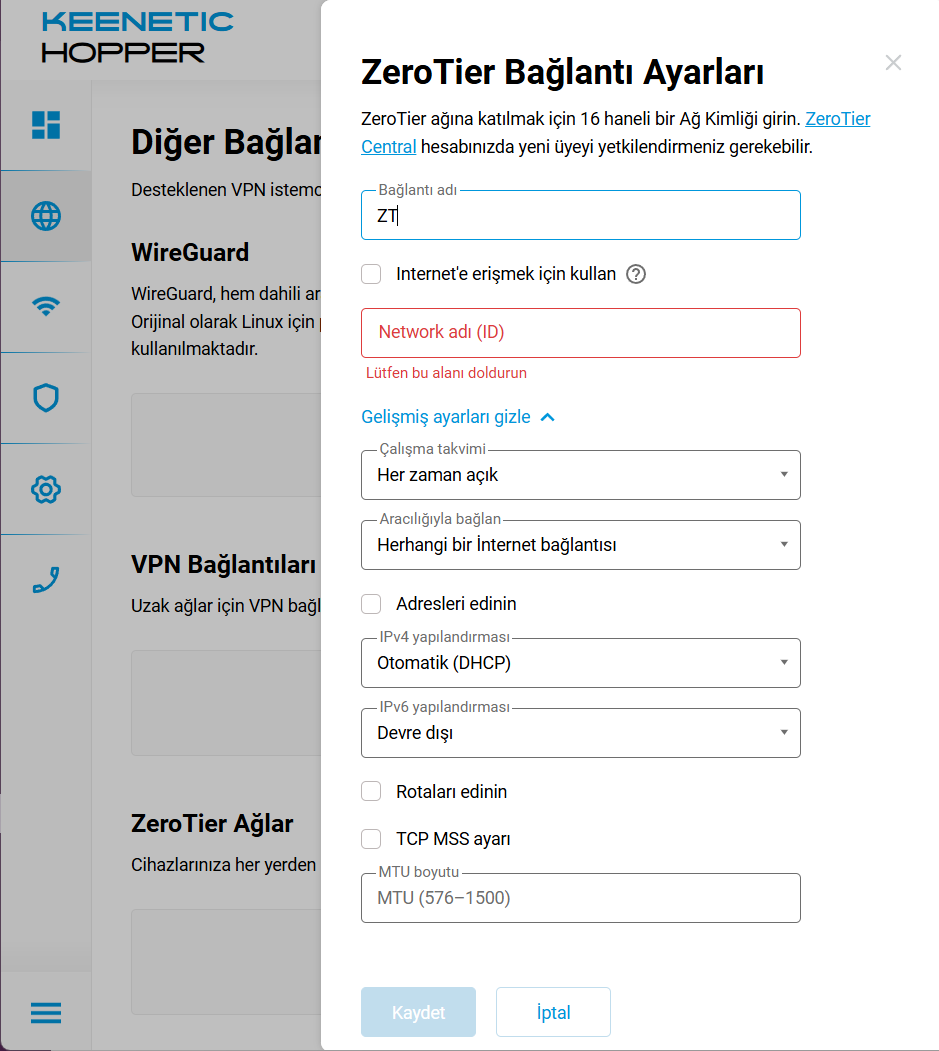Collapse "Gelişmiş ayarları gizle" section
This screenshot has height=1051, width=939.
pyautogui.click(x=457, y=417)
